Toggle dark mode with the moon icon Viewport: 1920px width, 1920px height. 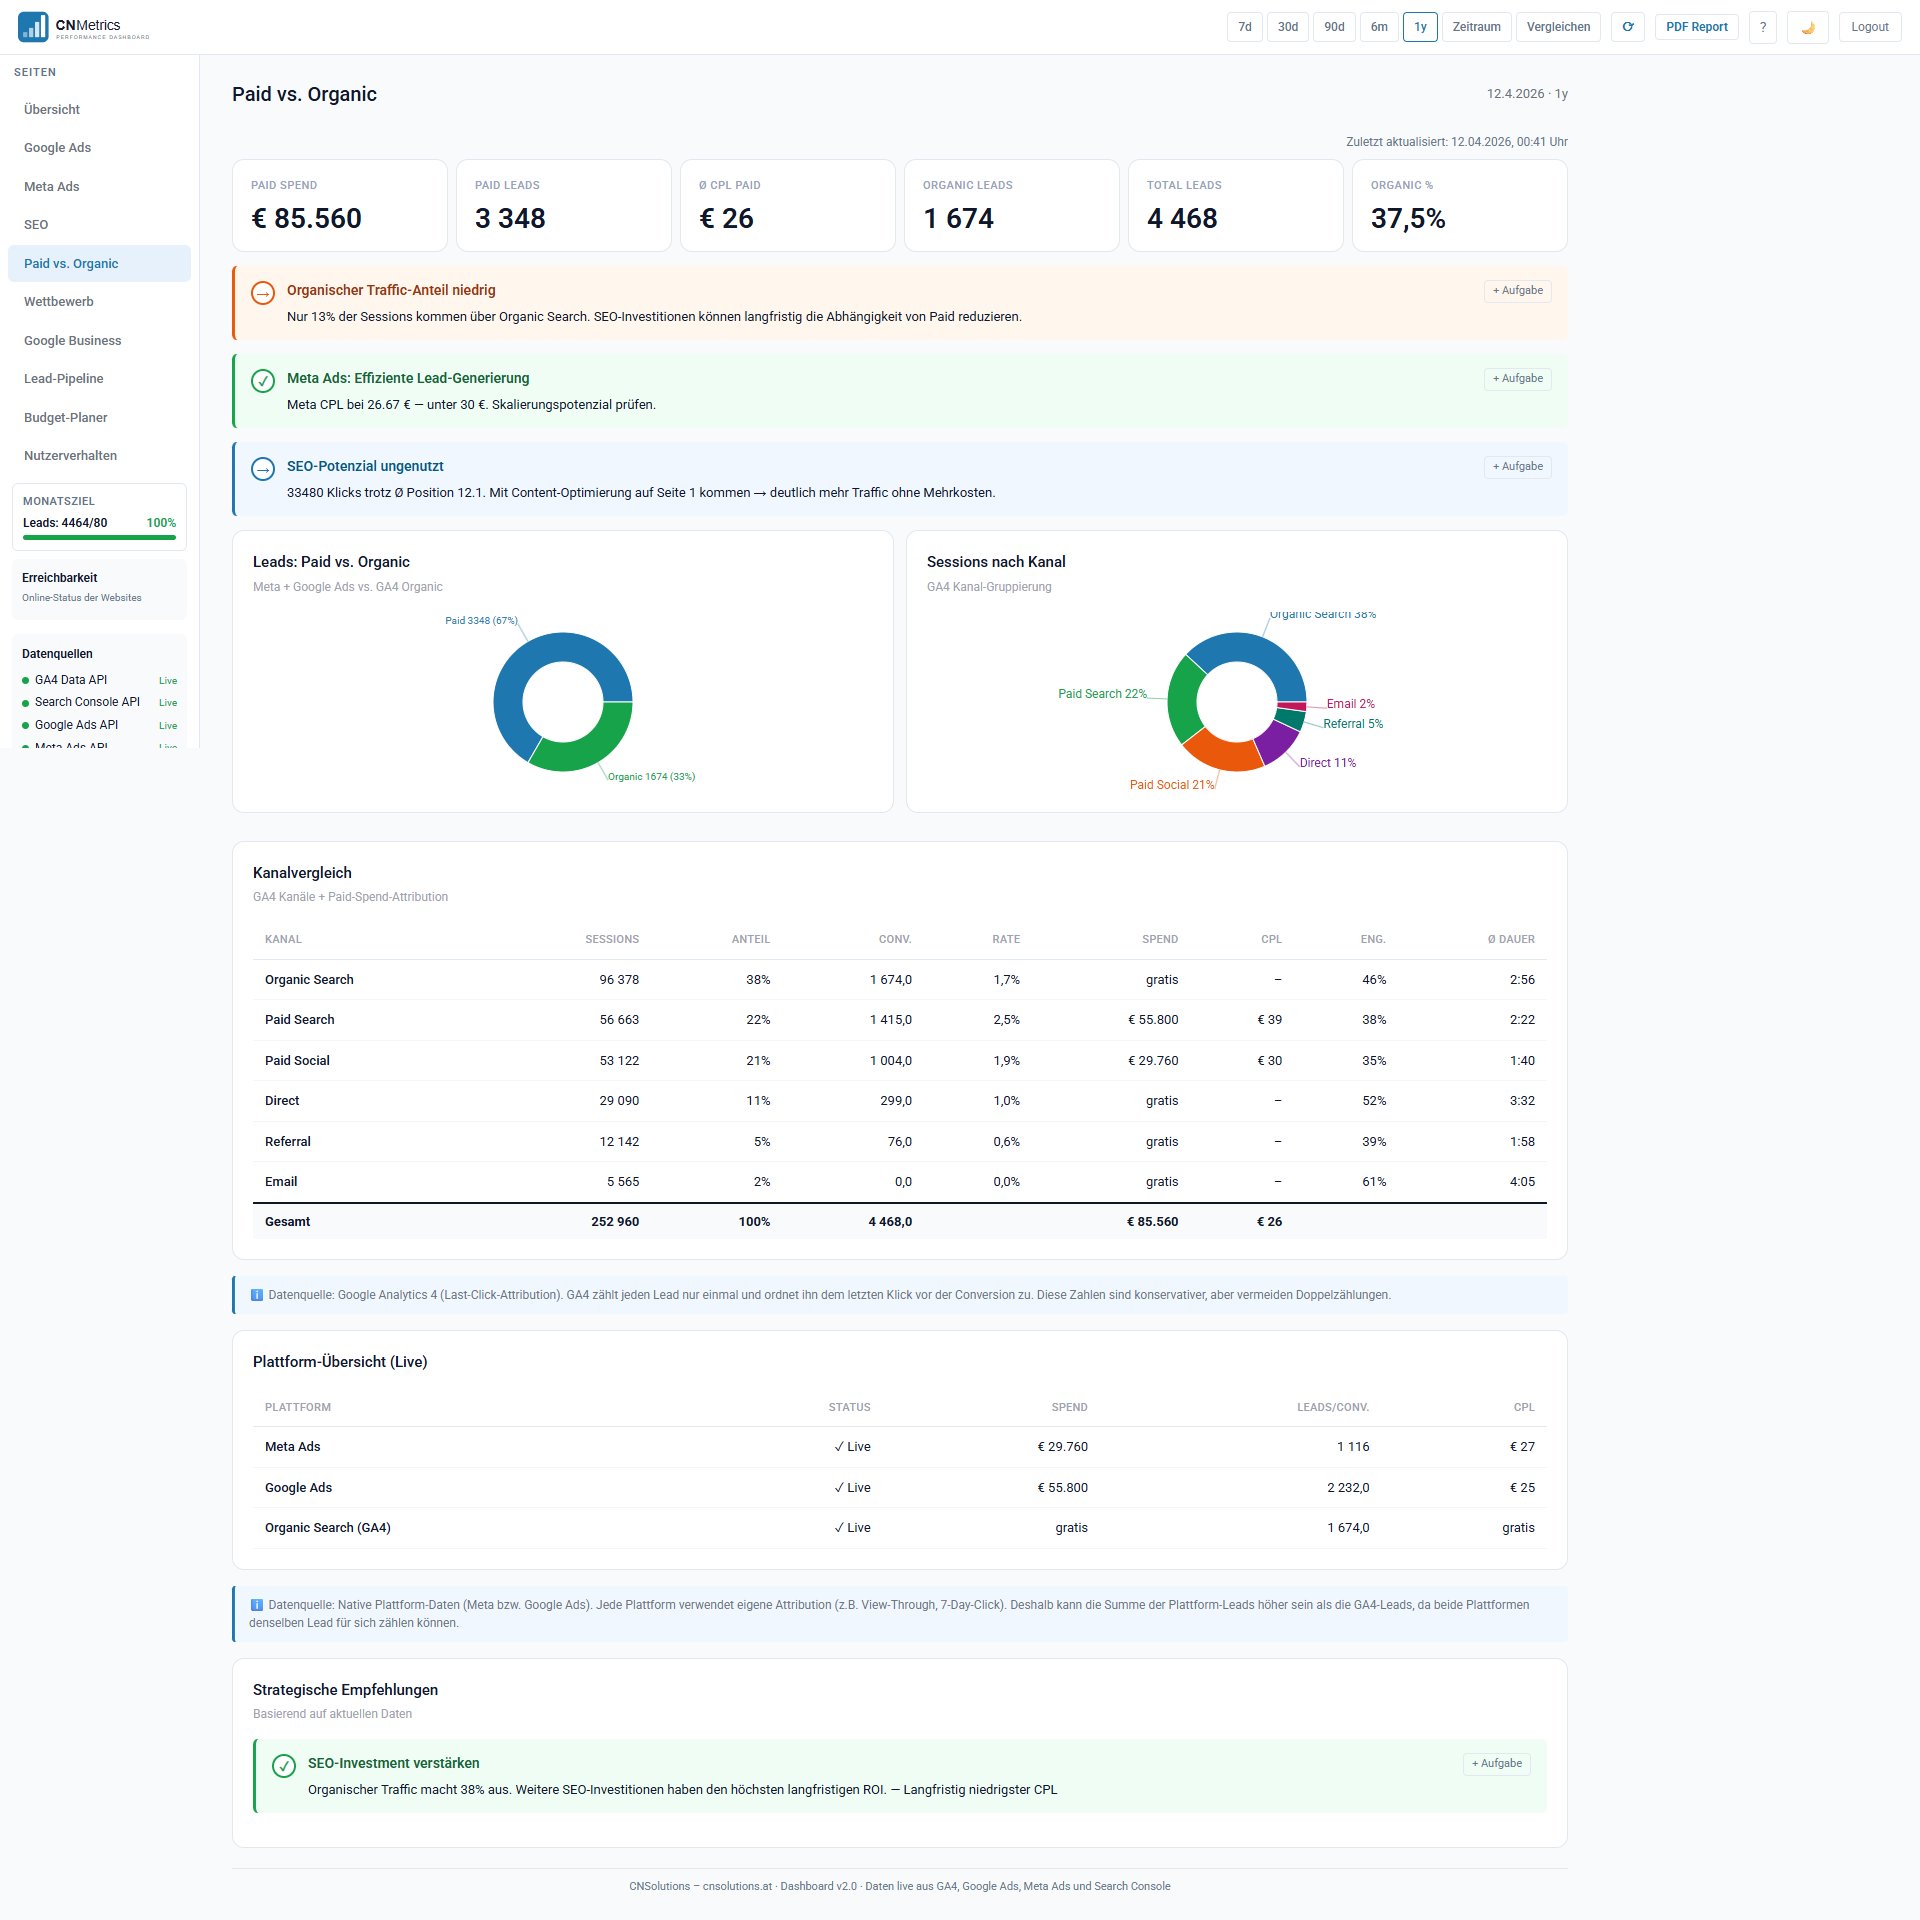click(x=1808, y=27)
